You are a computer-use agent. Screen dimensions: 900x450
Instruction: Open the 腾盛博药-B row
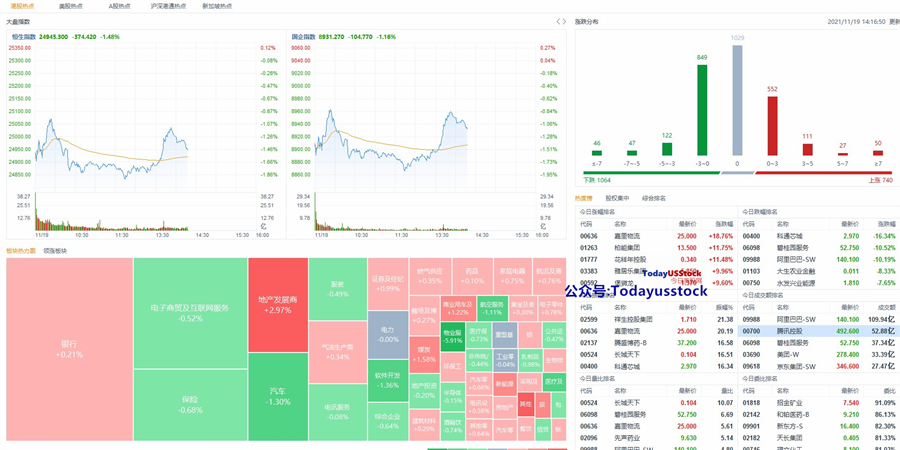pos(657,343)
